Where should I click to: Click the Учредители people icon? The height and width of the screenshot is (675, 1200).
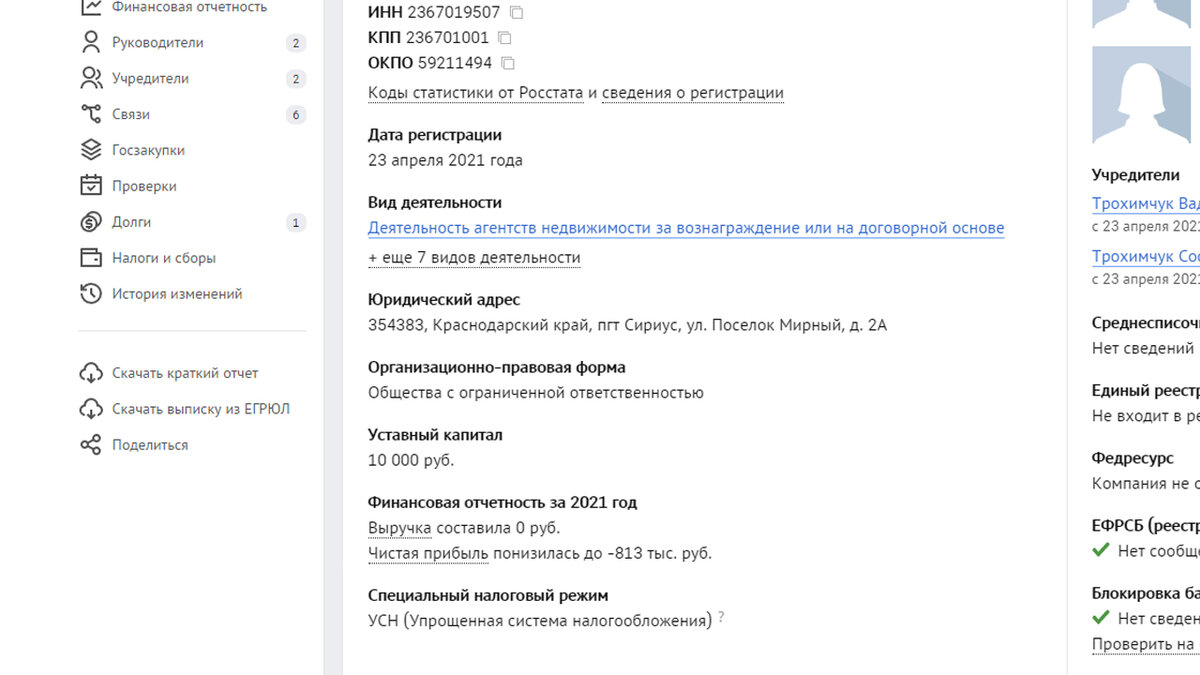pos(91,78)
